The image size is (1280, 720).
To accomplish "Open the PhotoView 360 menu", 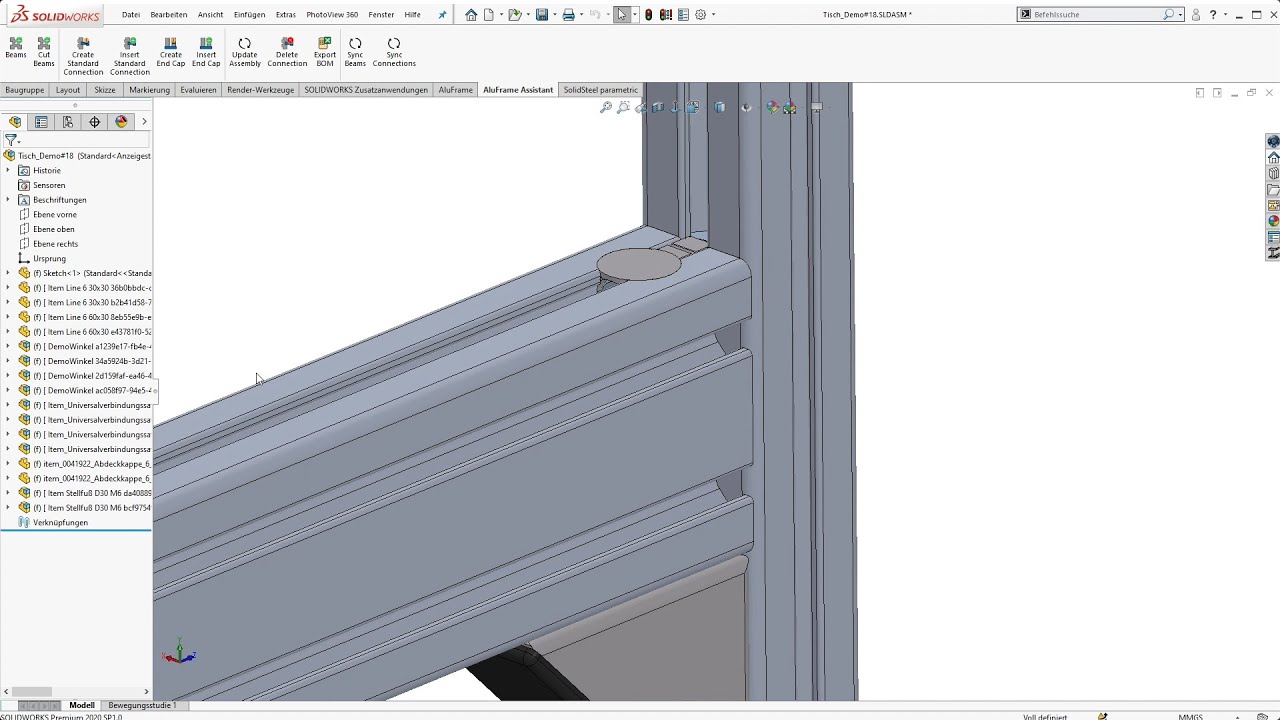I will click(x=332, y=15).
